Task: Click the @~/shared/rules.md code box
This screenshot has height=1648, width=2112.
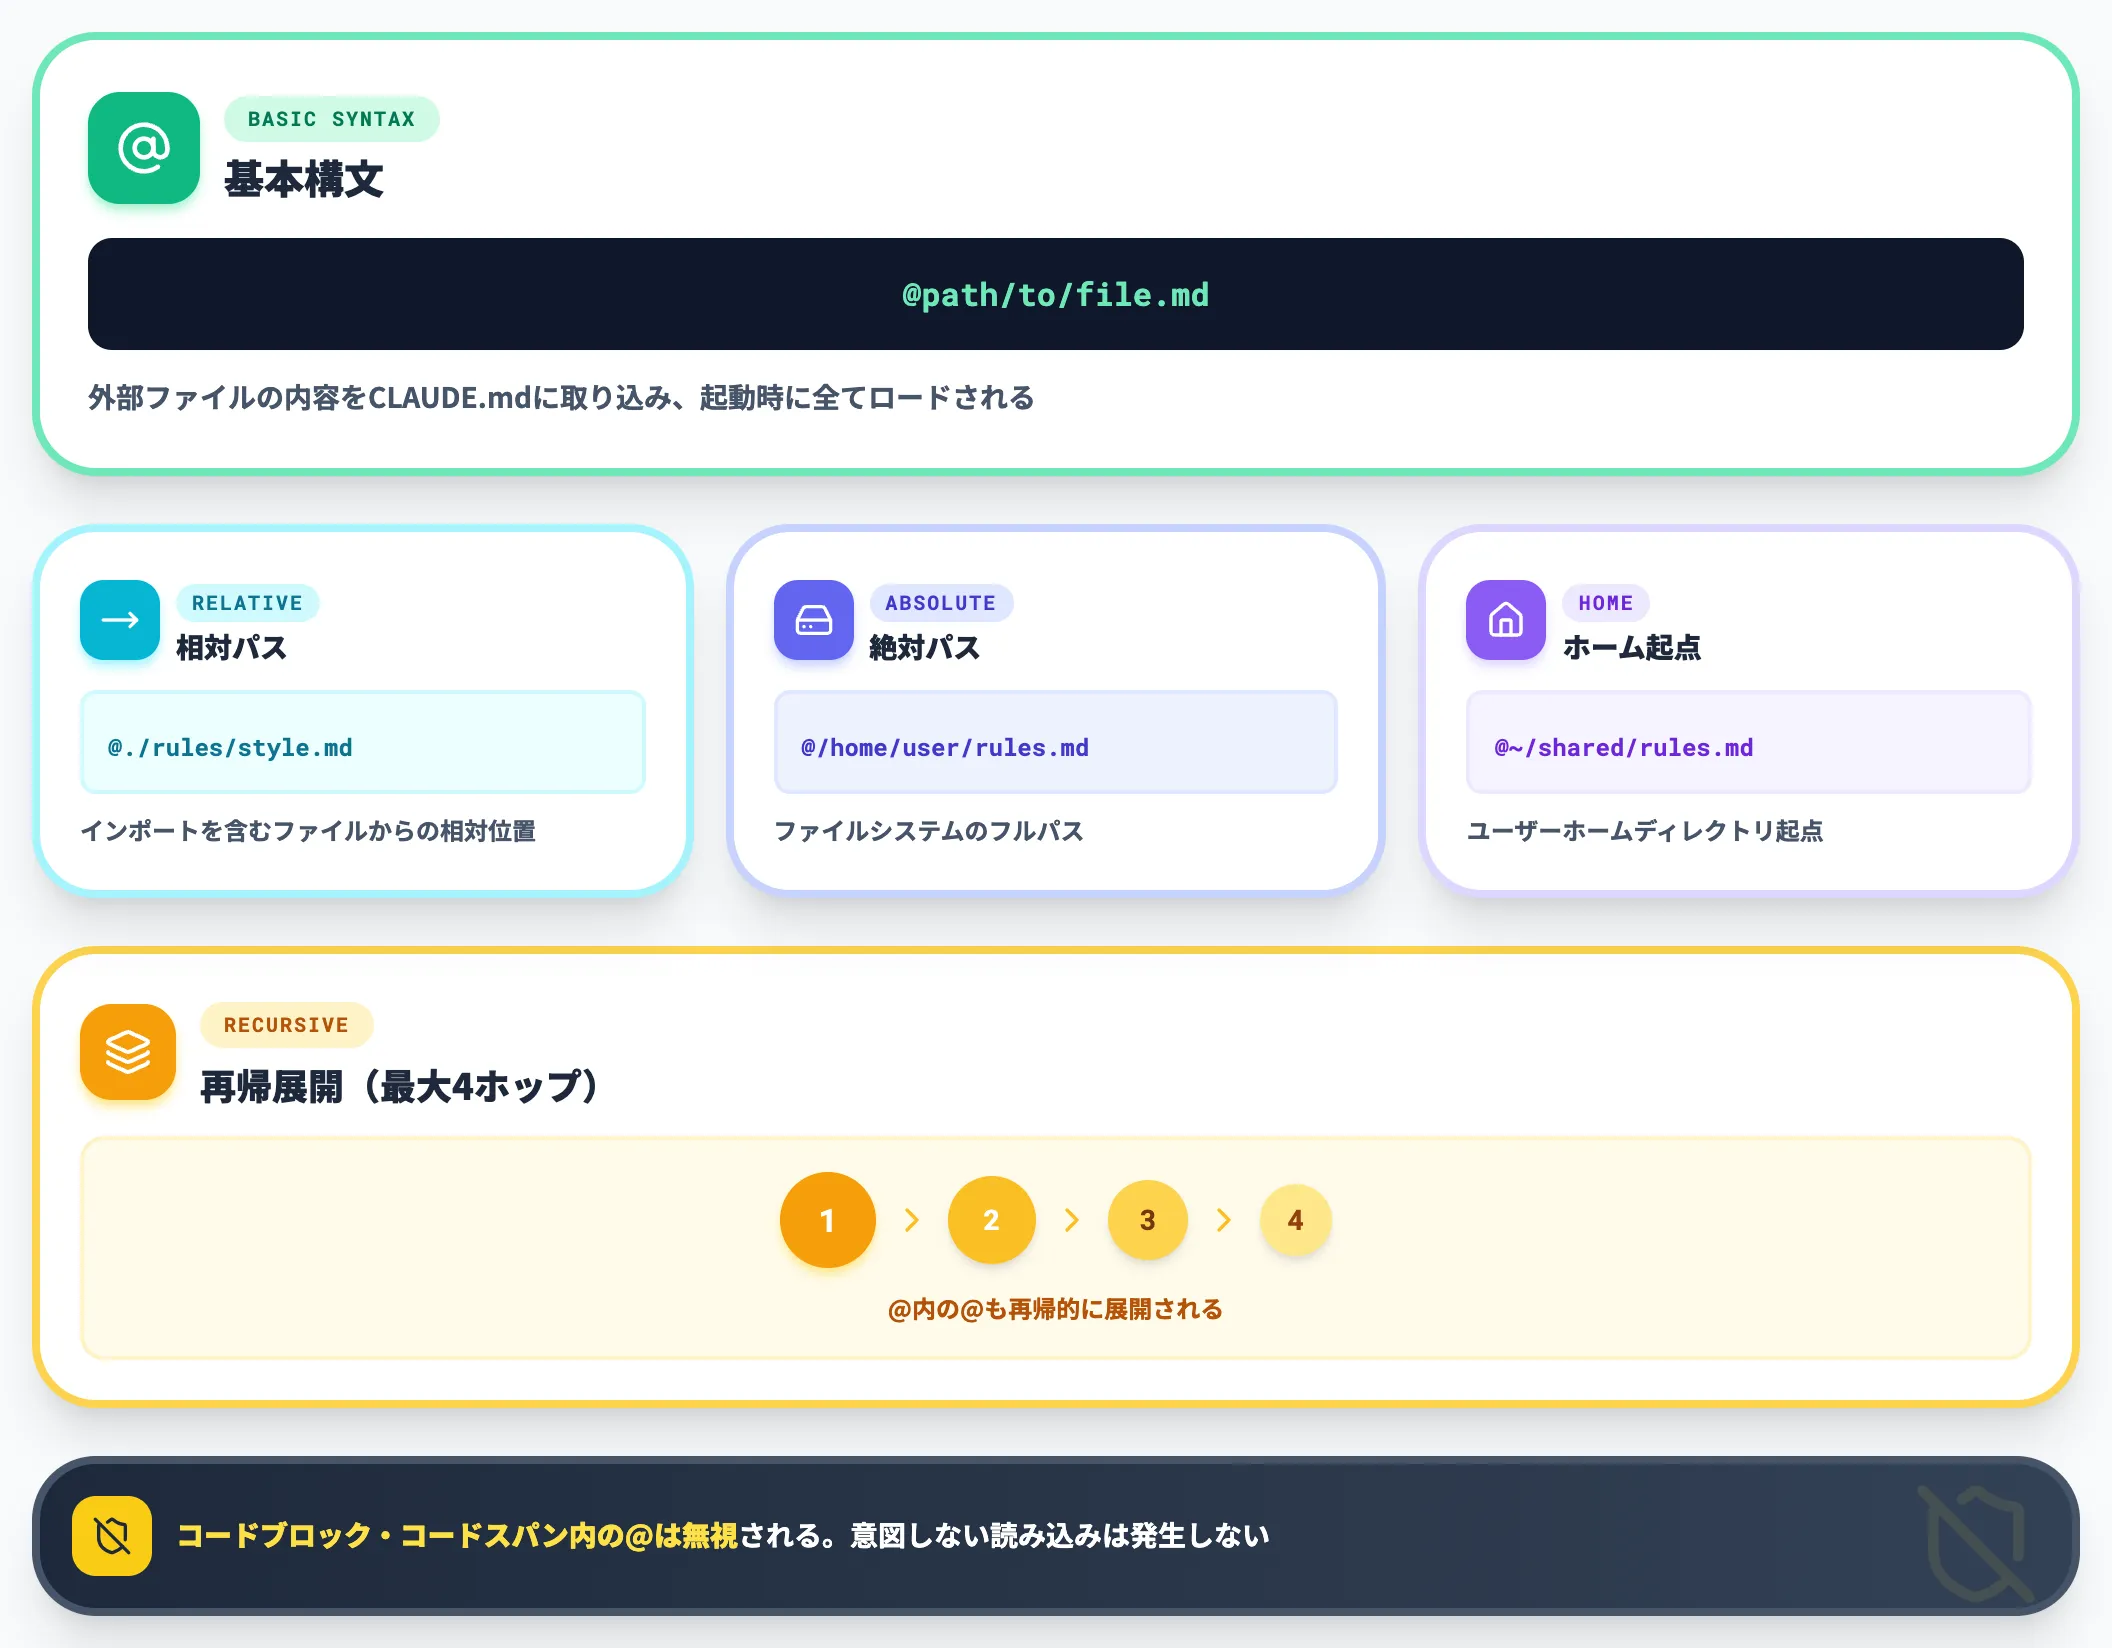Action: pos(1749,742)
